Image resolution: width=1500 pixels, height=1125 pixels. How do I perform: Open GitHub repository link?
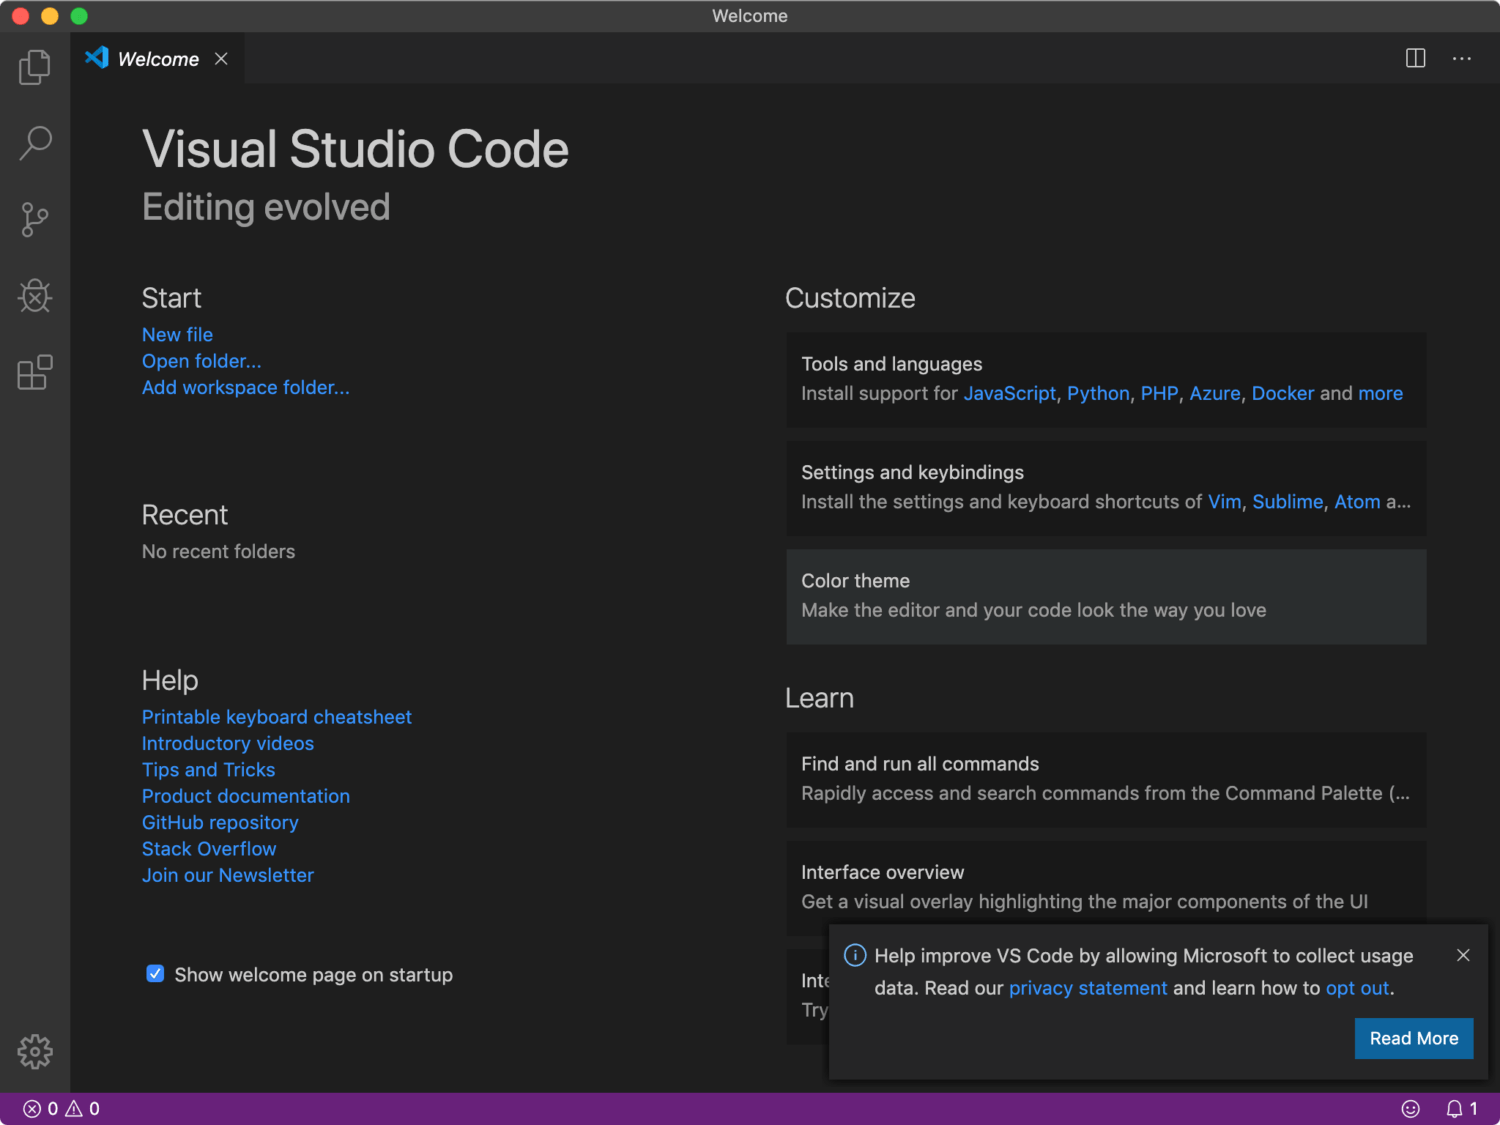pyautogui.click(x=220, y=822)
